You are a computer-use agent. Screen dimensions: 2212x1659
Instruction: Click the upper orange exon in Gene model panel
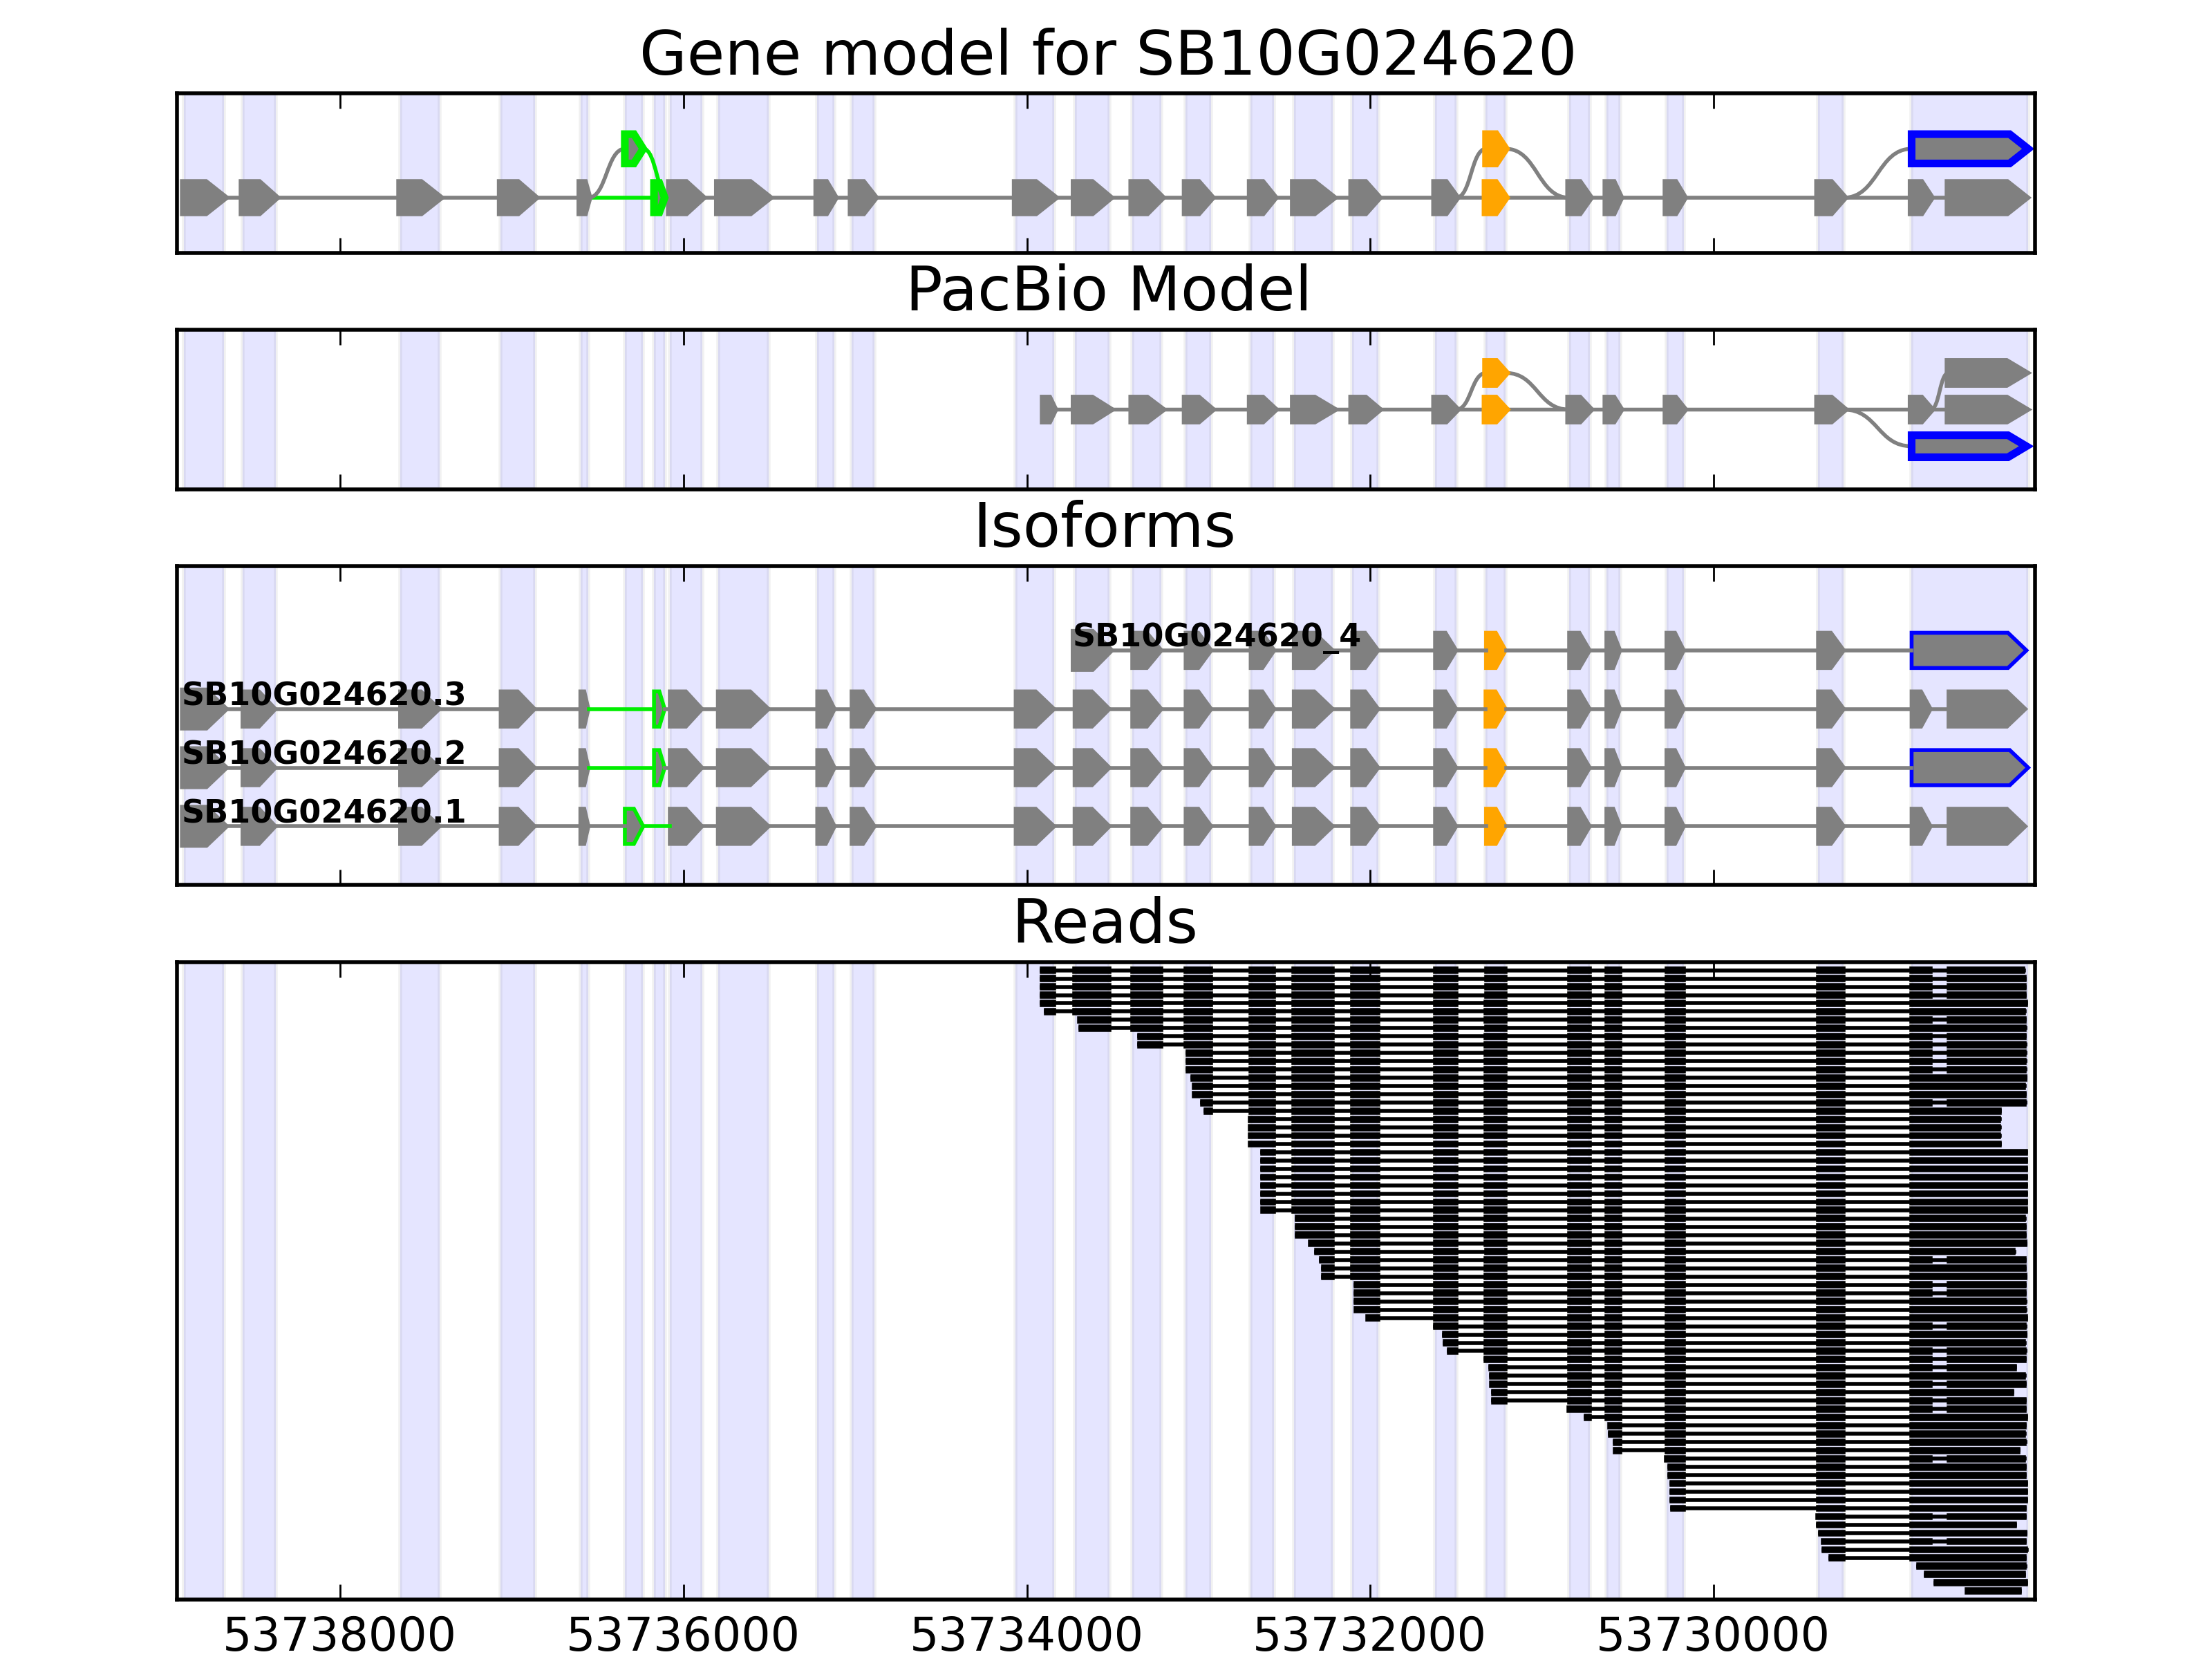tap(1494, 148)
